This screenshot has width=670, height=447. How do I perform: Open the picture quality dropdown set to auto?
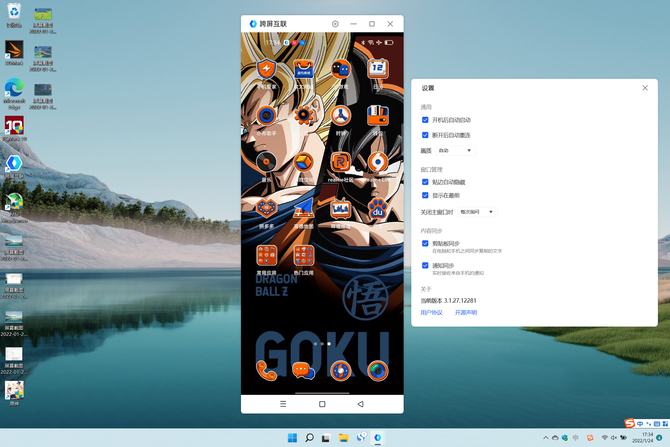coord(455,150)
